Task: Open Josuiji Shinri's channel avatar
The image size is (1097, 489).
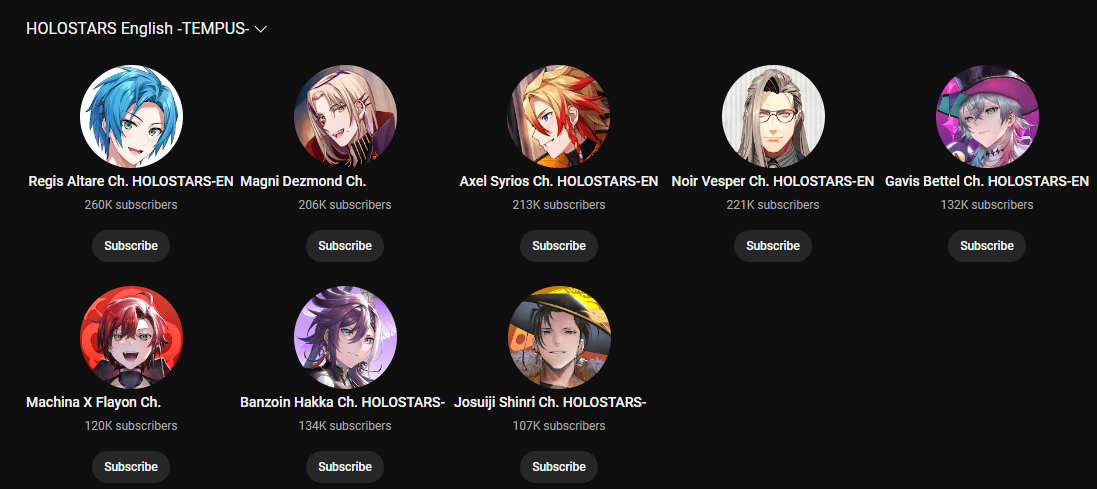Action: [x=559, y=337]
